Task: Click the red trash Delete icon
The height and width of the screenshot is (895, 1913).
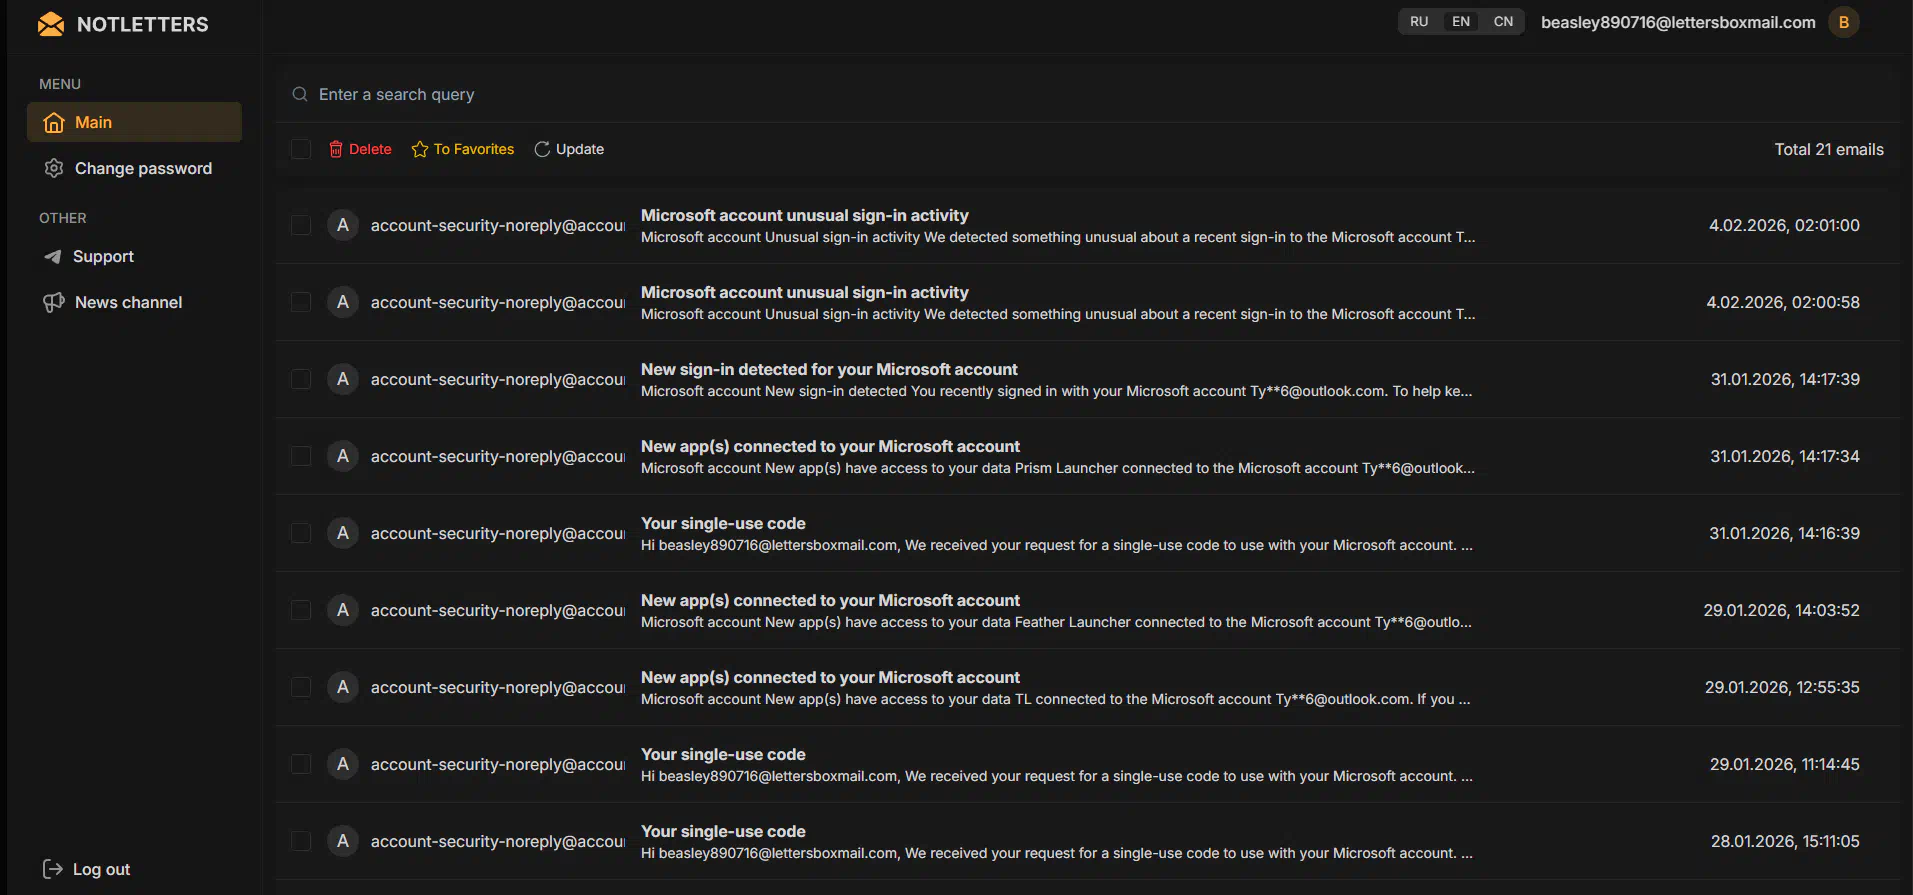Action: point(336,149)
